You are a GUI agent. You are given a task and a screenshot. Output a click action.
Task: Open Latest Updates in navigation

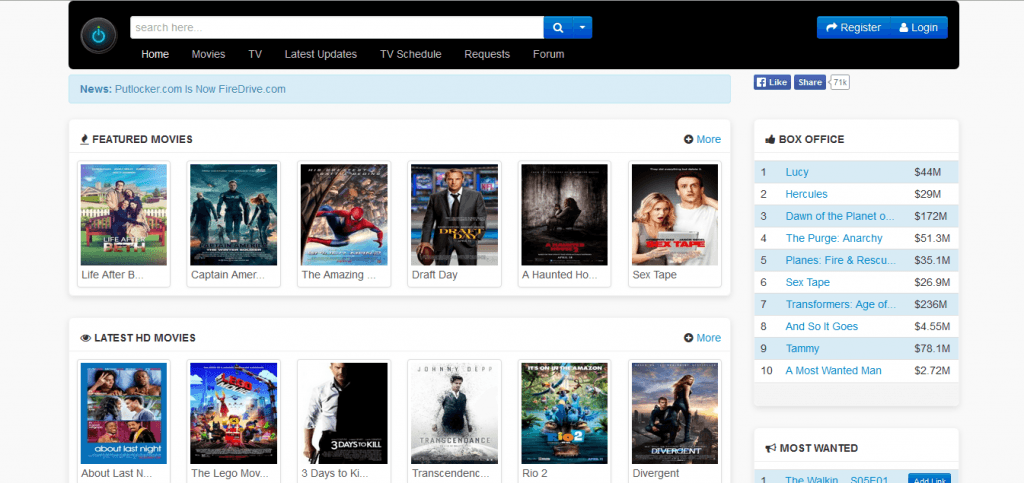coord(321,54)
